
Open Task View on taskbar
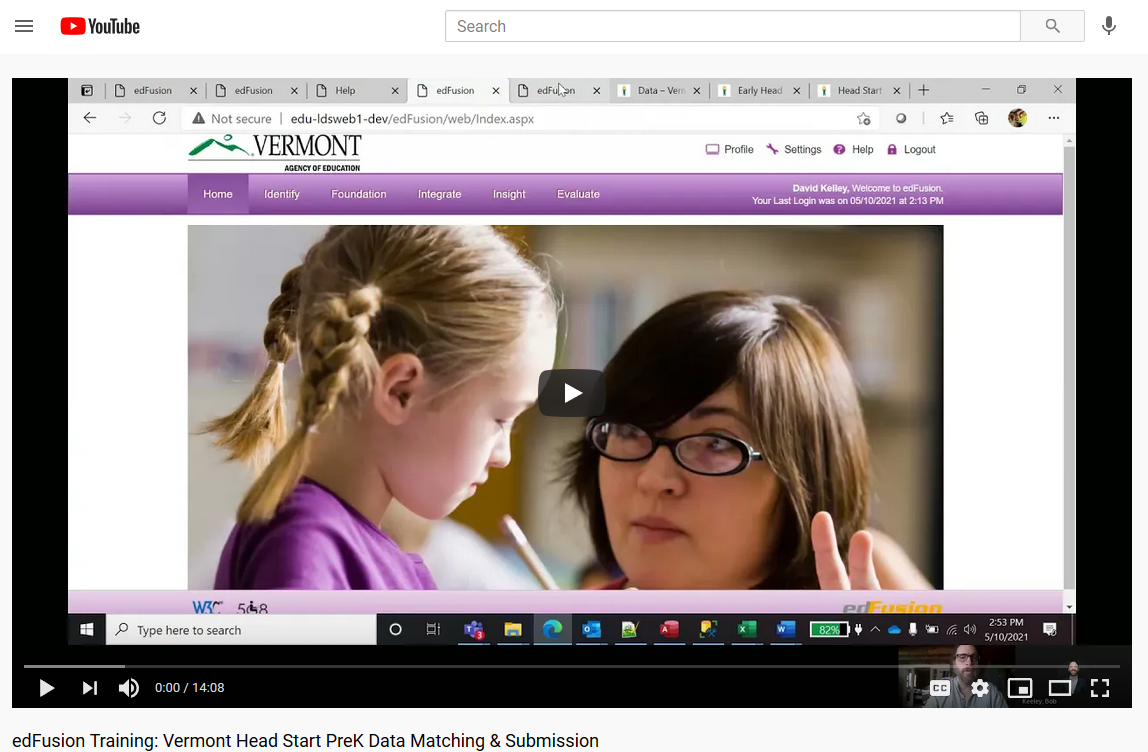click(x=433, y=630)
